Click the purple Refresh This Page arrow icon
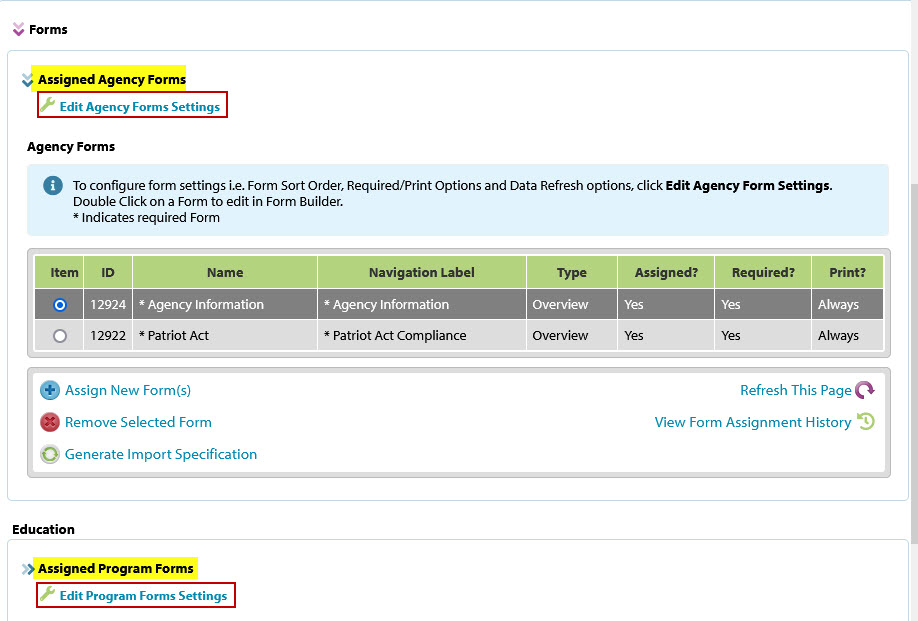The width and height of the screenshot is (918, 621). click(865, 391)
